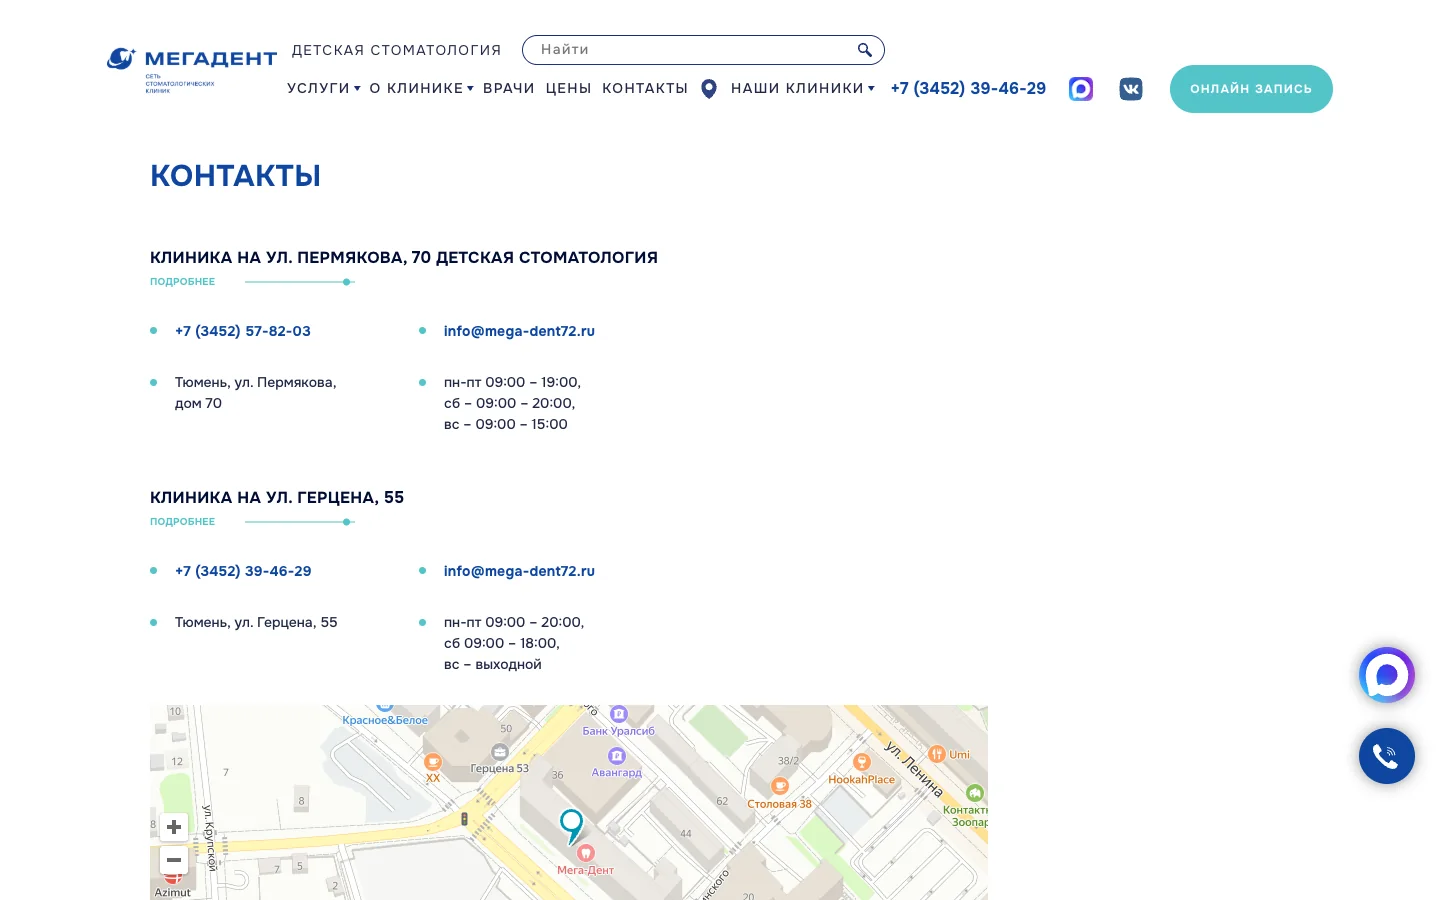1440x900 pixels.
Task: Click email link for Герцена clinic
Action: point(519,571)
